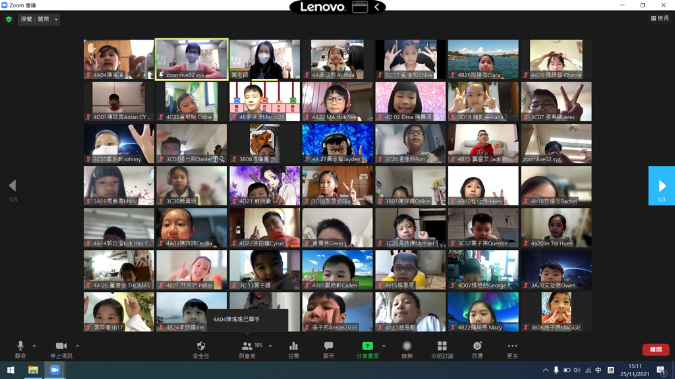Open the Reactions emoji icon
675x379 pixels.
click(x=477, y=346)
